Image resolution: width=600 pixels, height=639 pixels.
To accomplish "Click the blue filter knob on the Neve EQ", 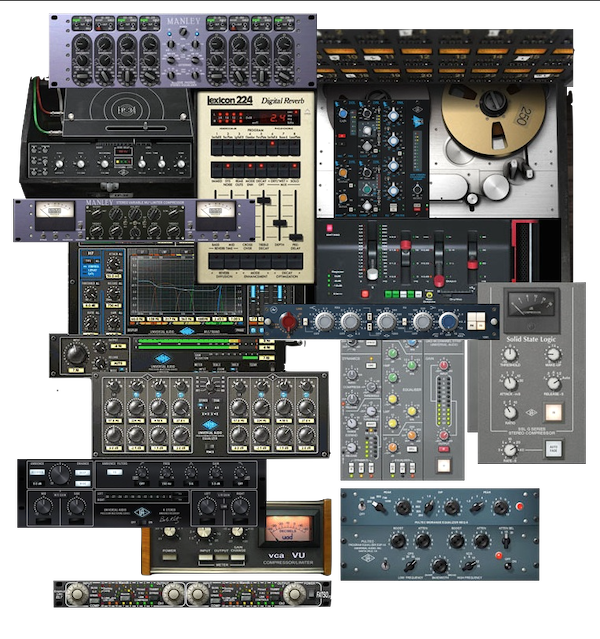I will click(x=448, y=322).
